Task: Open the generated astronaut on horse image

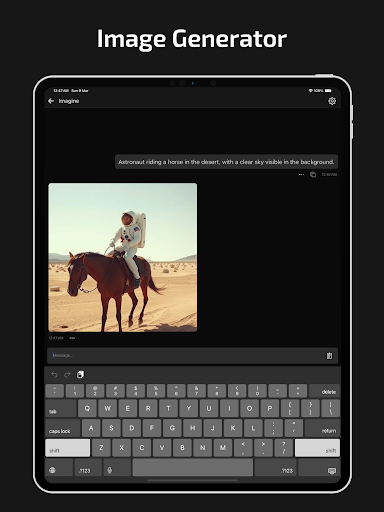Action: (x=123, y=257)
